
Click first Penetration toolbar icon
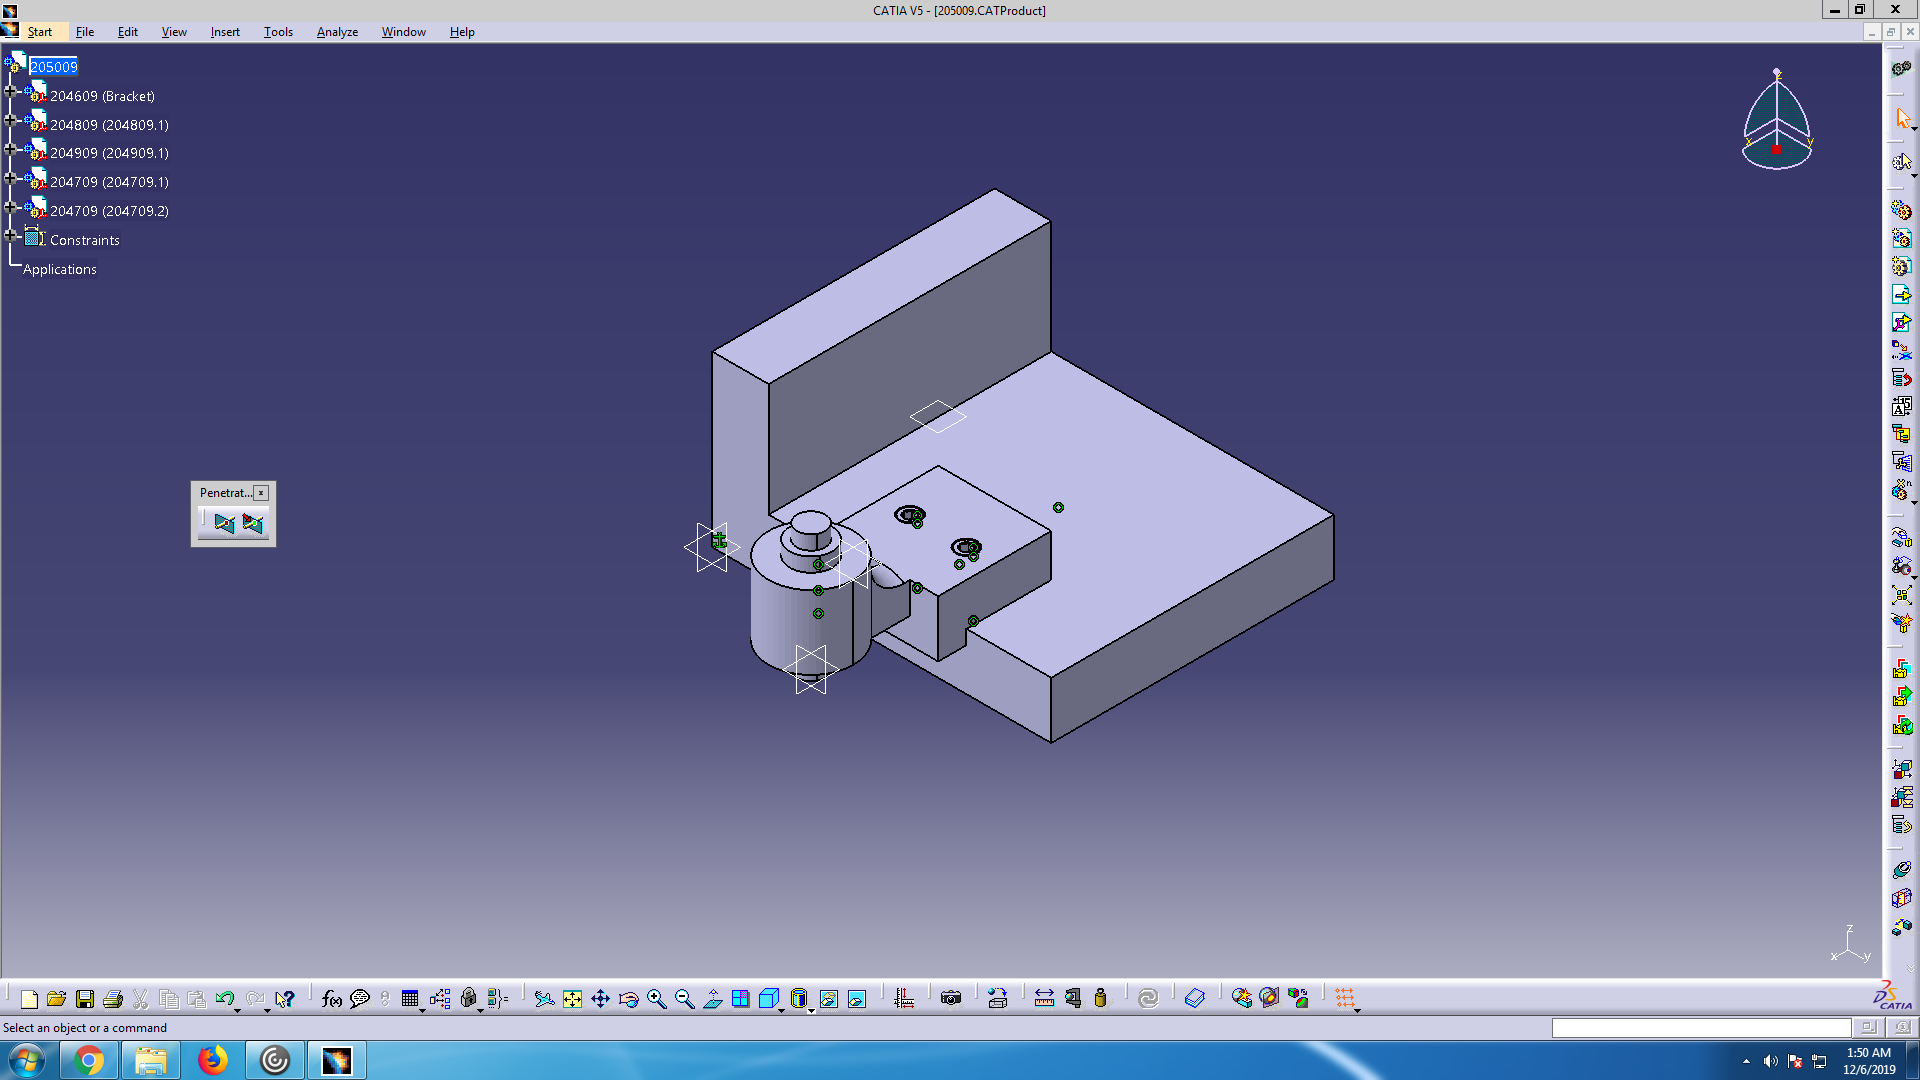pyautogui.click(x=224, y=523)
